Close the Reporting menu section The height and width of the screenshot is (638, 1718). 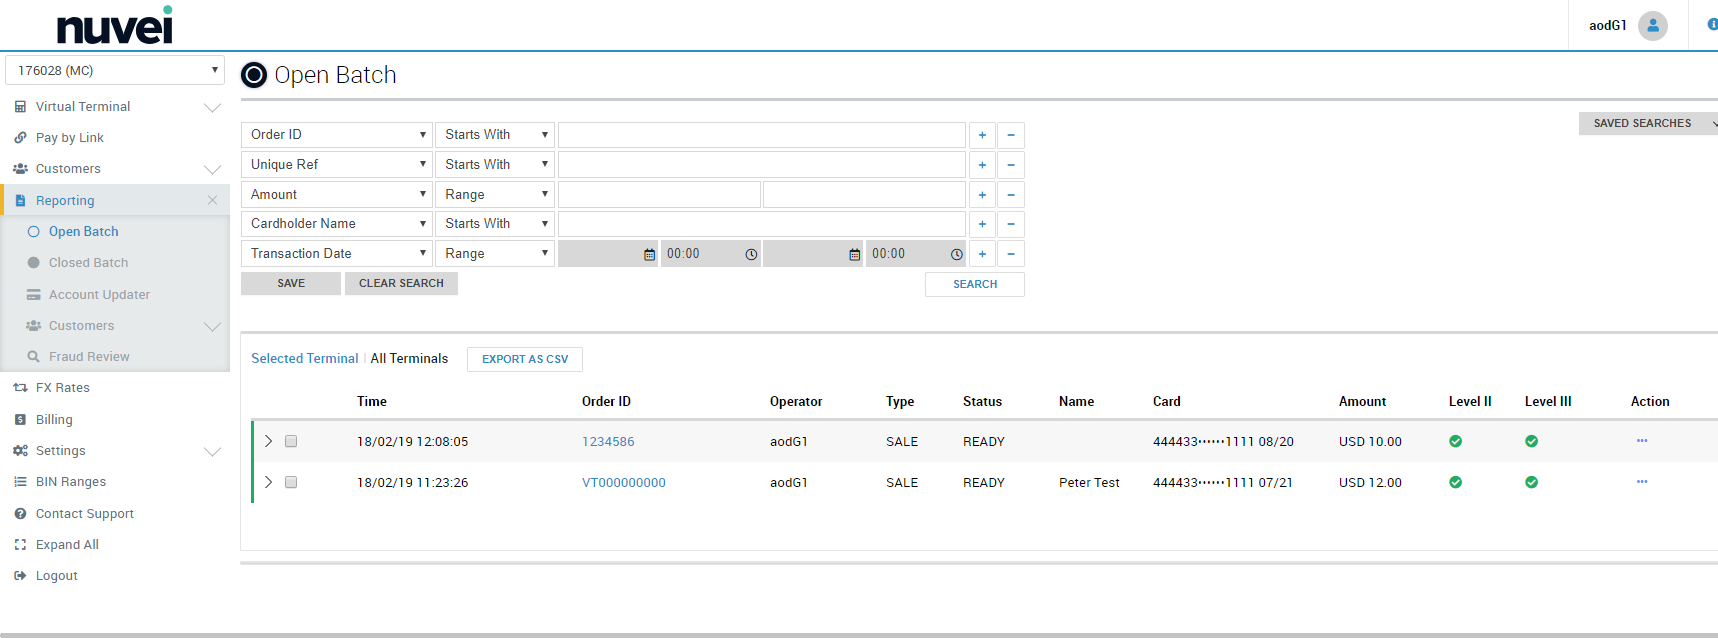point(212,200)
